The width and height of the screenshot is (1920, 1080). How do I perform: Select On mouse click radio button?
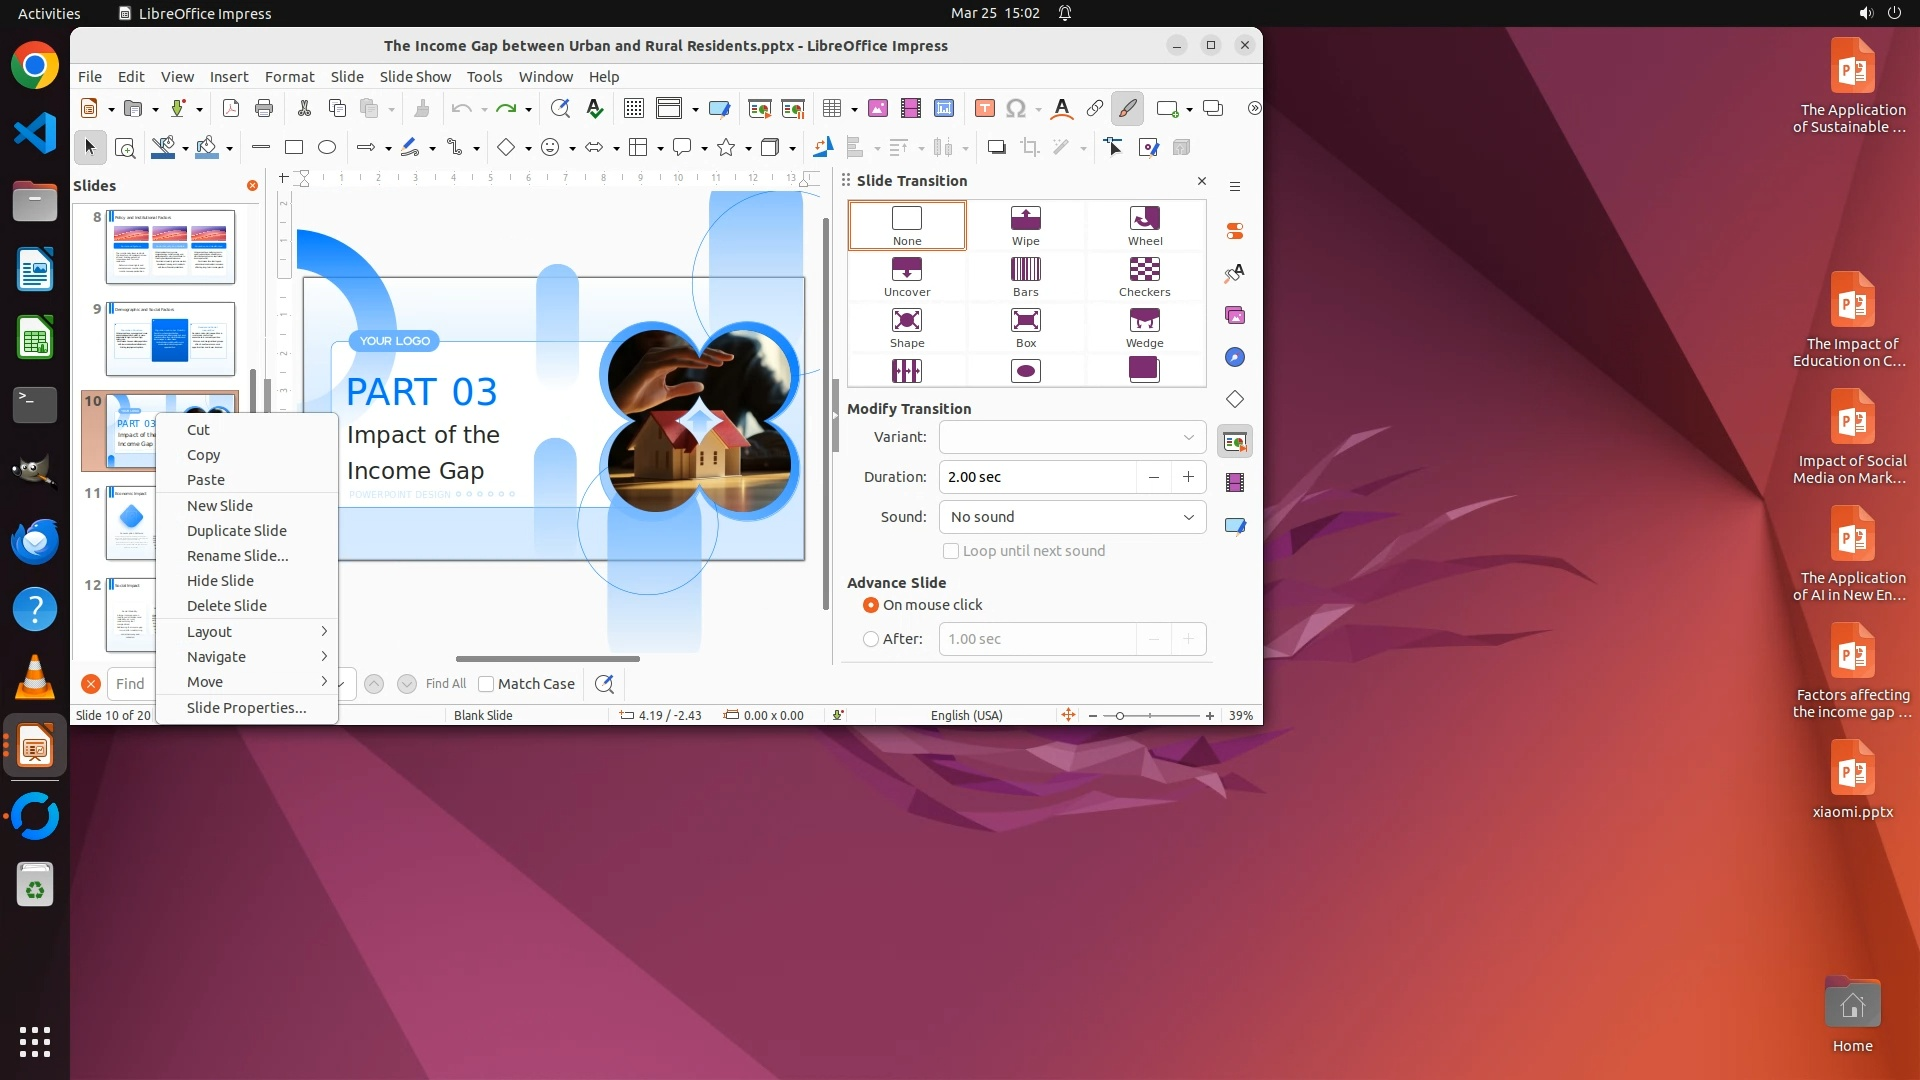[x=871, y=605]
